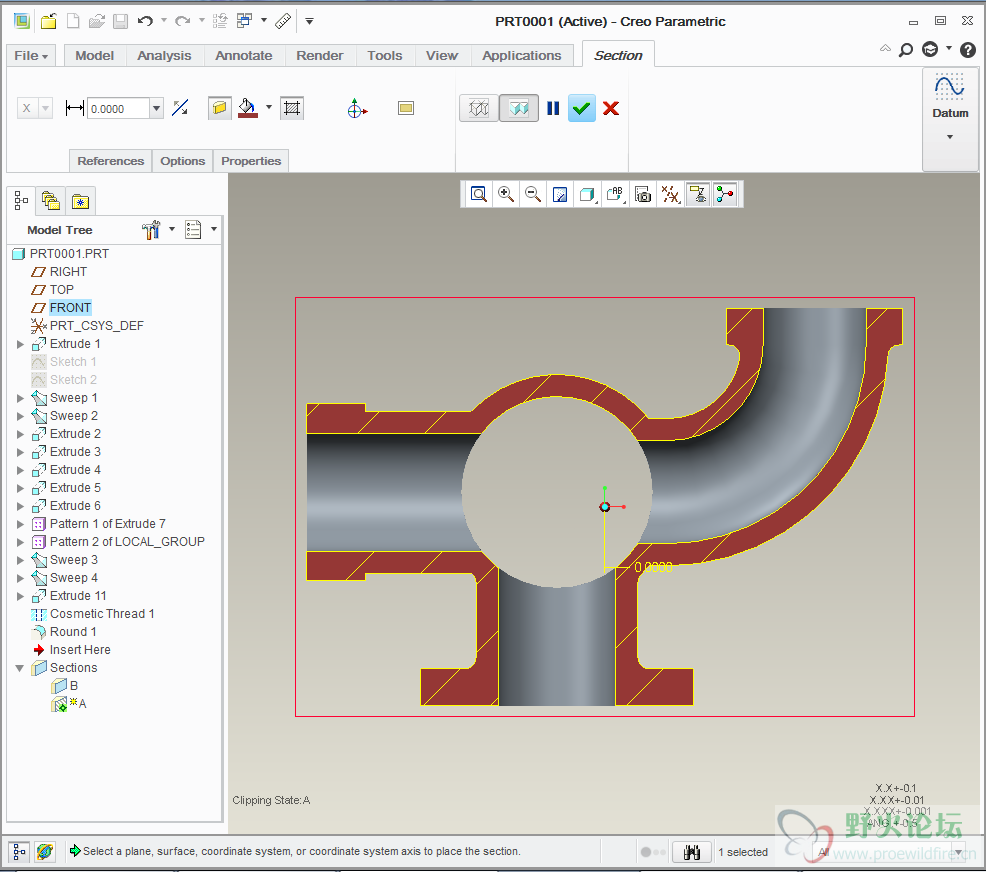This screenshot has width=986, height=872.
Task: Open the Properties panel
Action: pos(251,161)
